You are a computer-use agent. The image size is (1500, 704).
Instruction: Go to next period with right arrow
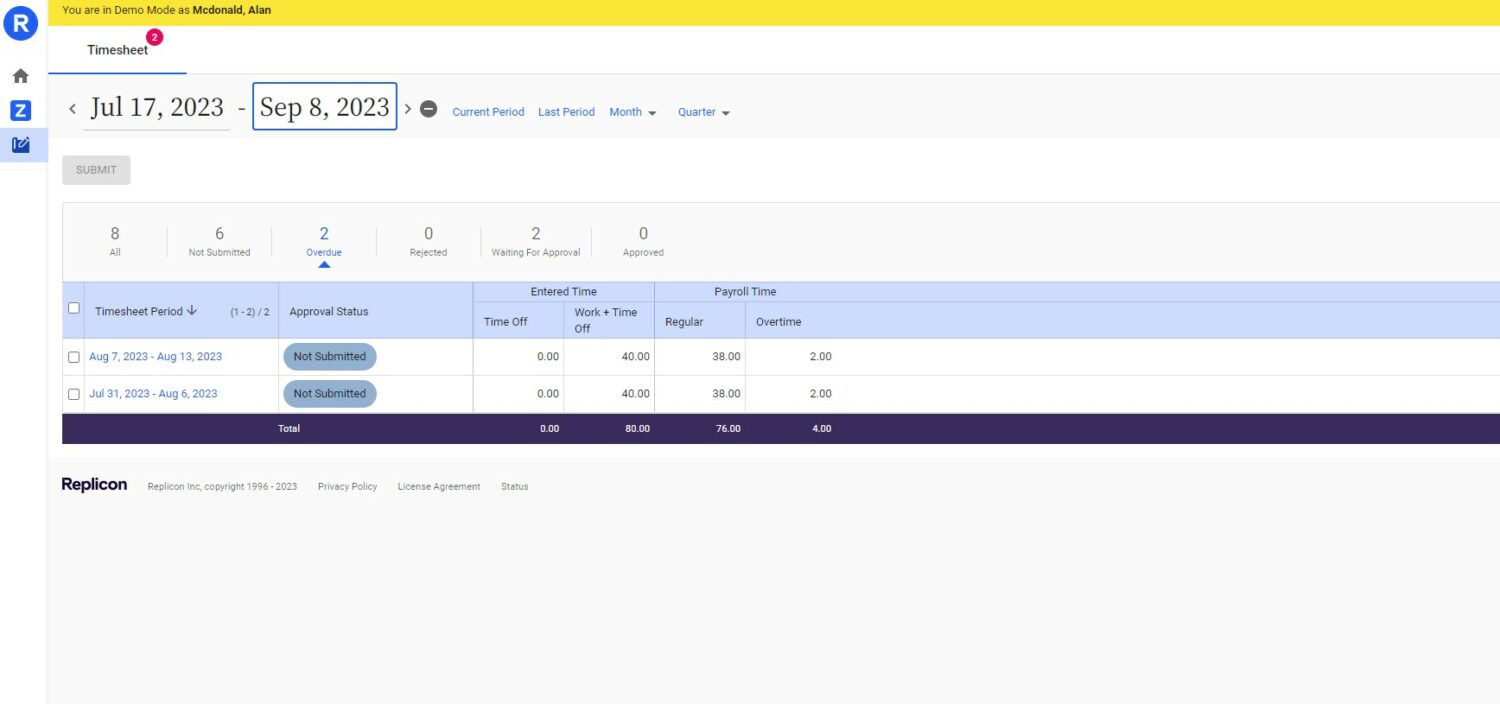click(408, 107)
